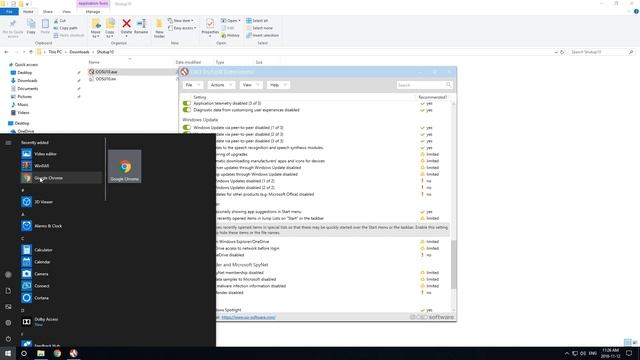The width and height of the screenshot is (640, 360).
Task: Open the Action Center notifications icon
Action: pyautogui.click(x=629, y=353)
